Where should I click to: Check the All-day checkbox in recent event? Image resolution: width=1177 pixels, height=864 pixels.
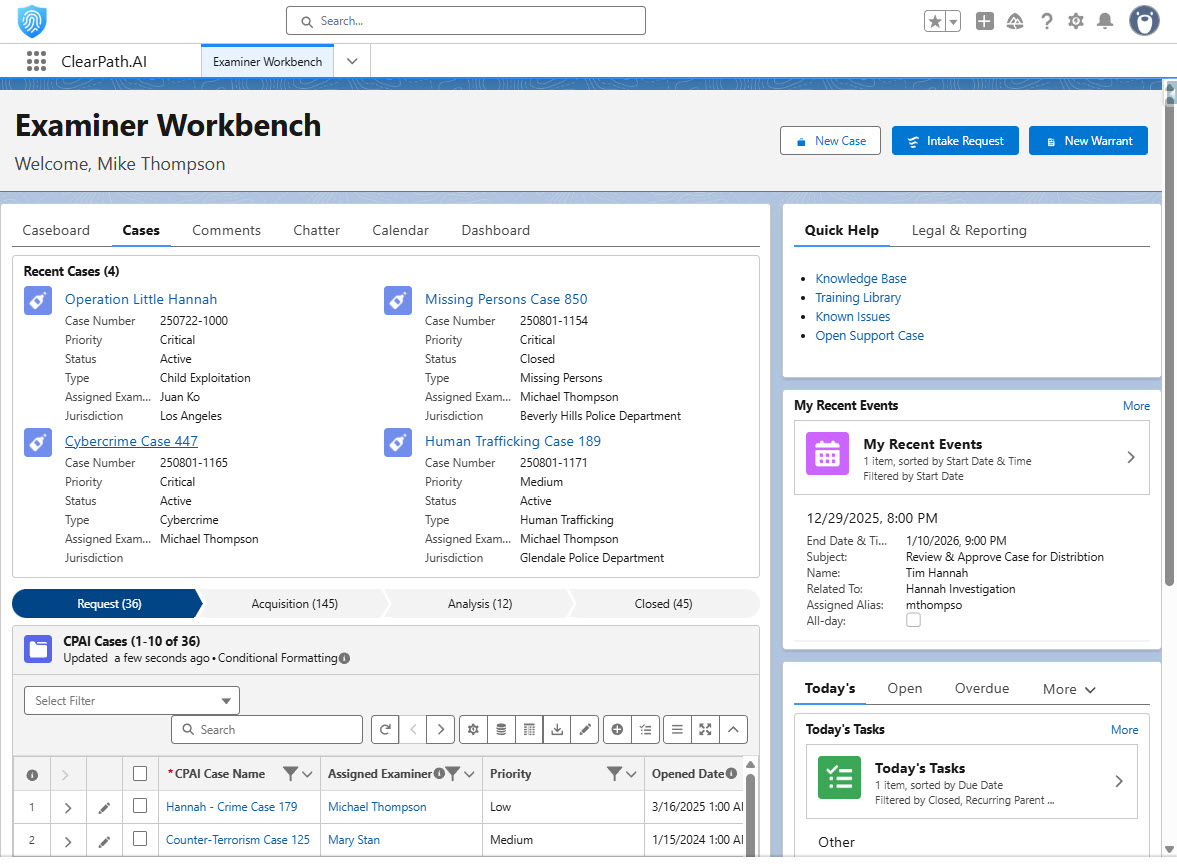click(913, 620)
